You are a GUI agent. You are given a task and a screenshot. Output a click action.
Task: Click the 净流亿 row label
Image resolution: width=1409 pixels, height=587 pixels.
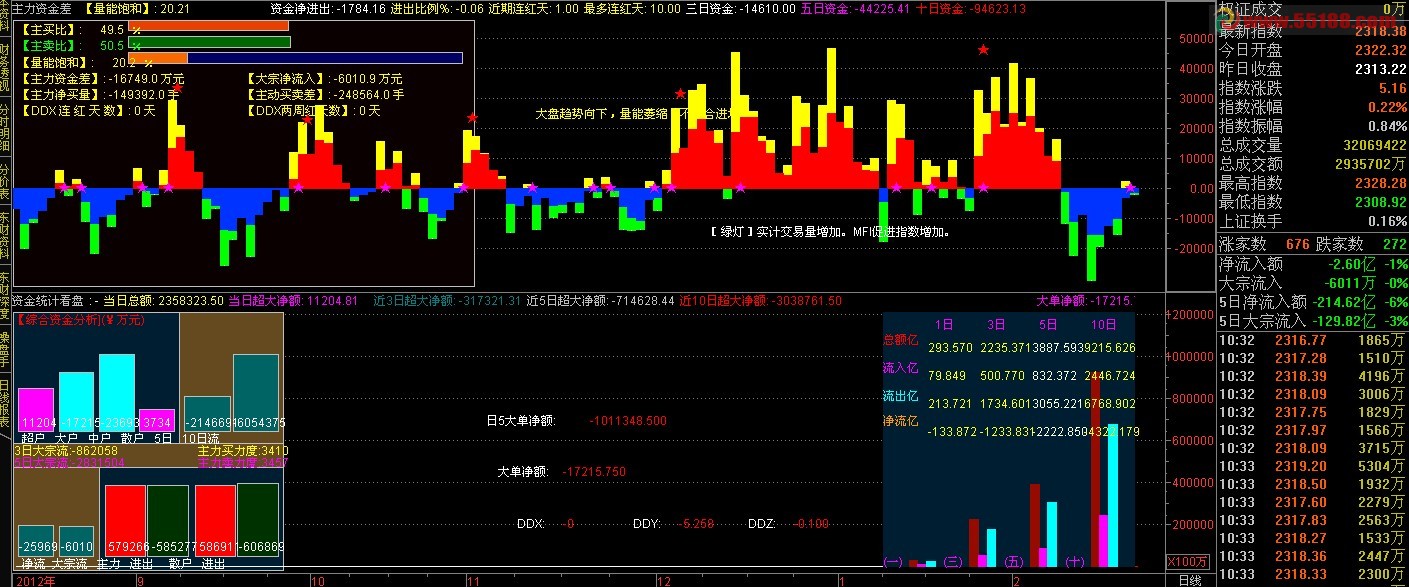pyautogui.click(x=900, y=422)
